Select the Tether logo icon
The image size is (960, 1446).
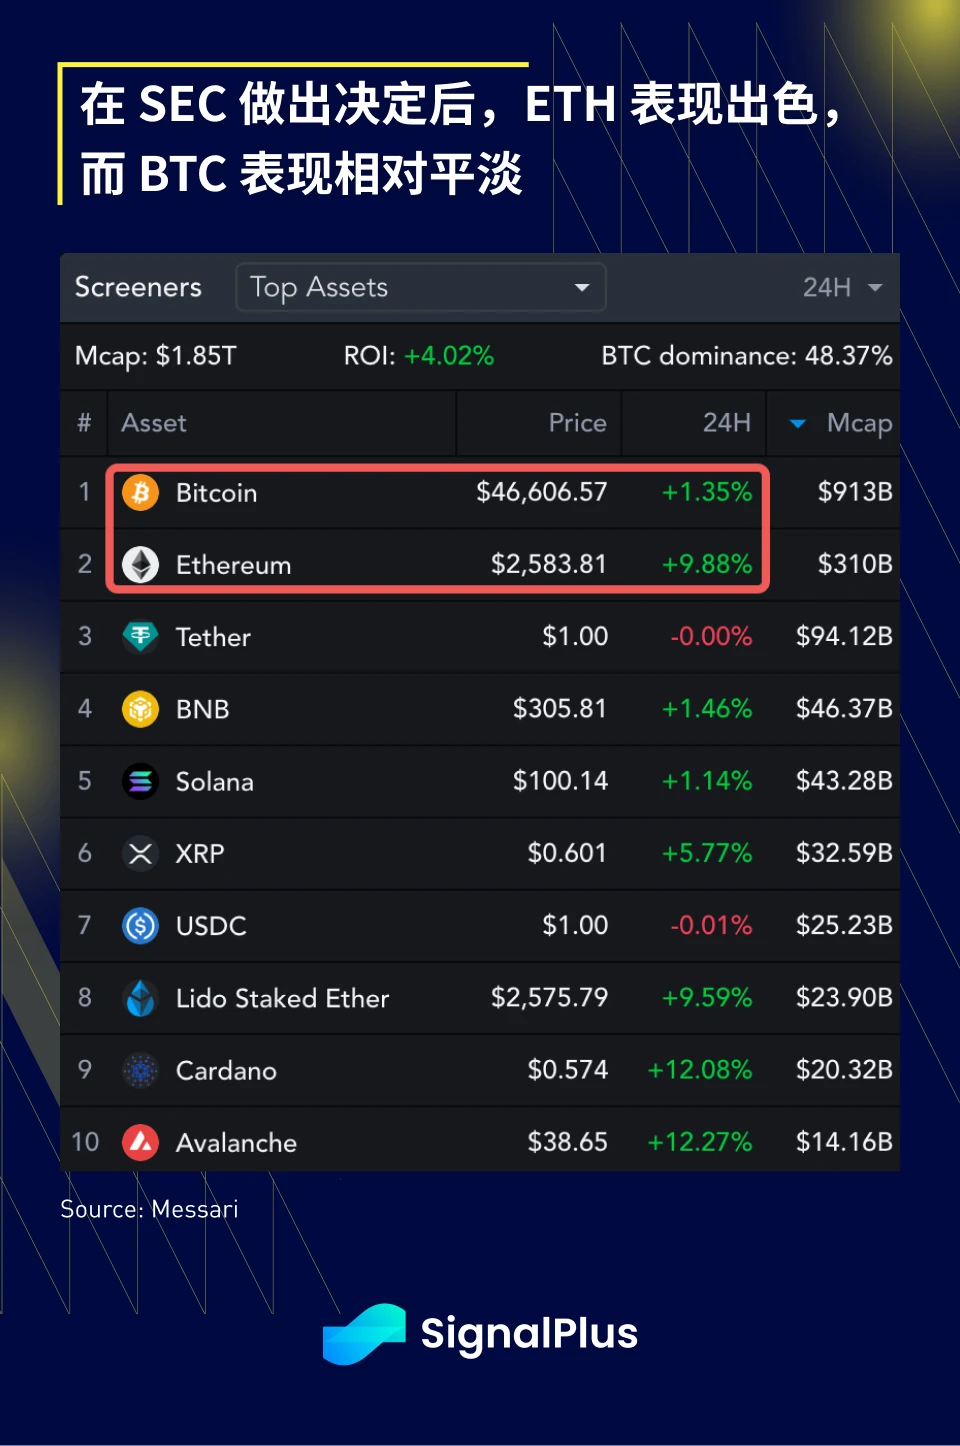tap(140, 637)
